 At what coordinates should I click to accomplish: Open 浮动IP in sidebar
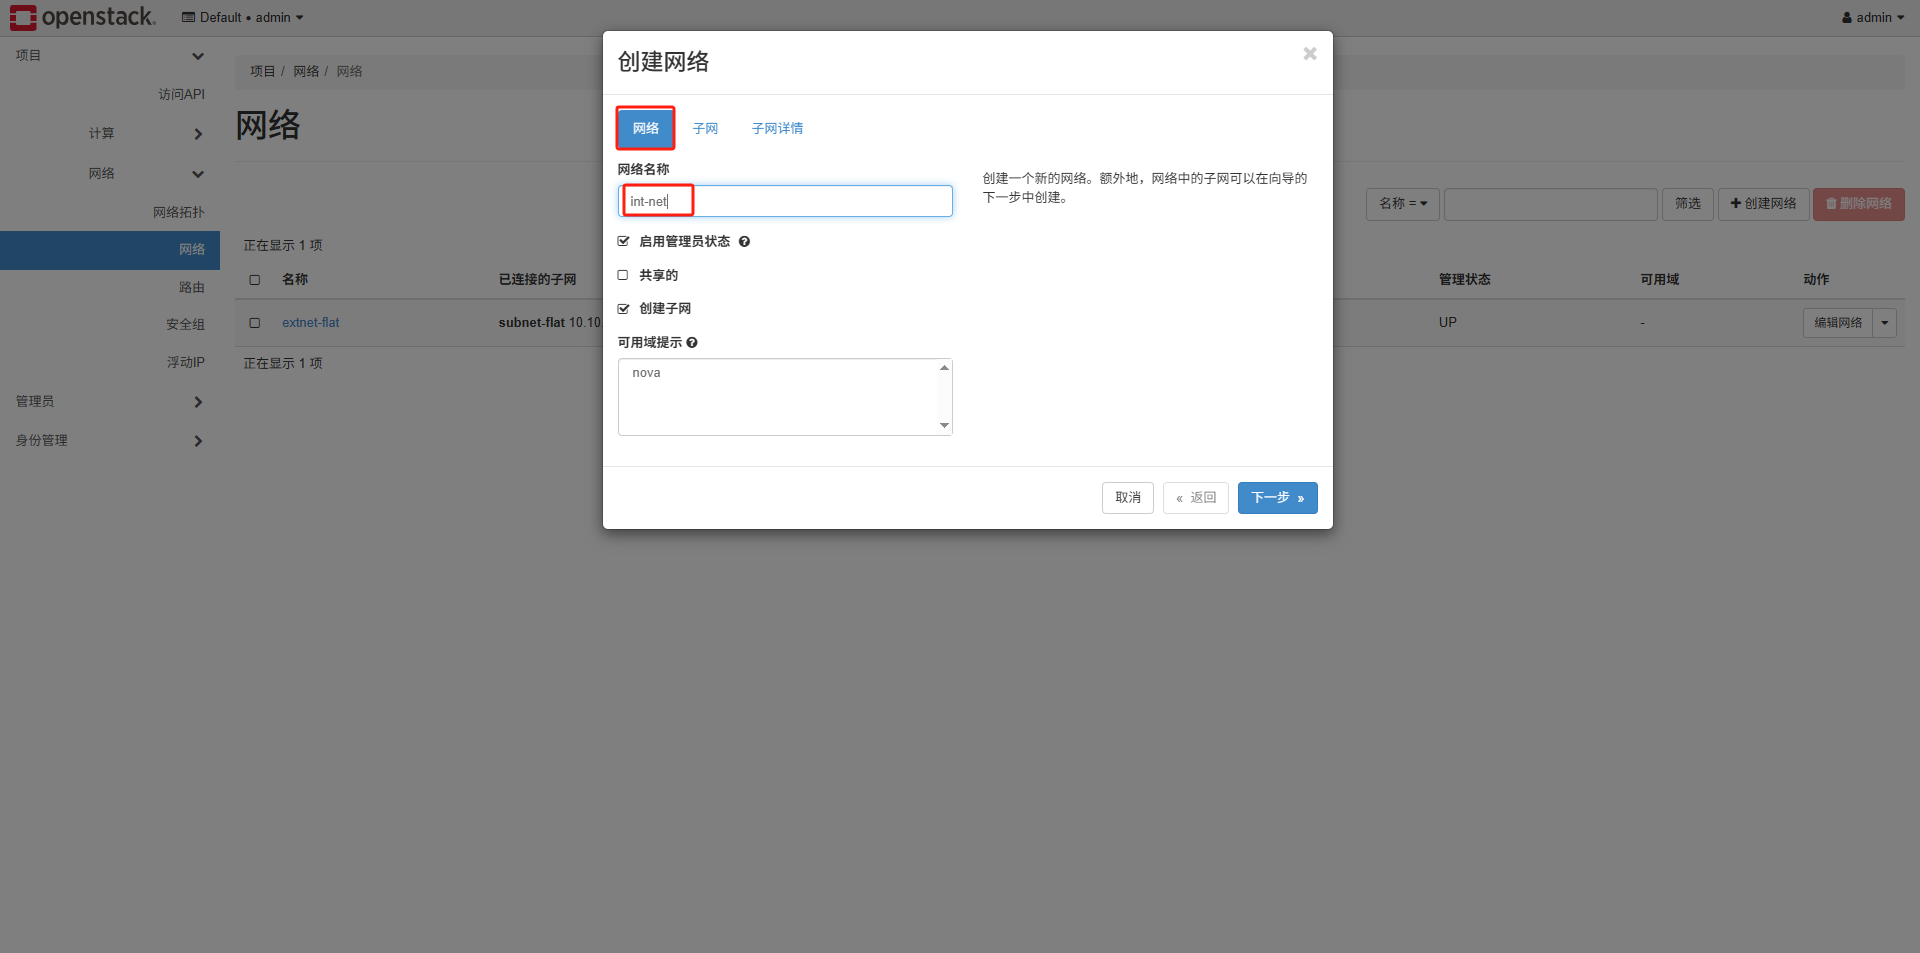pyautogui.click(x=185, y=363)
